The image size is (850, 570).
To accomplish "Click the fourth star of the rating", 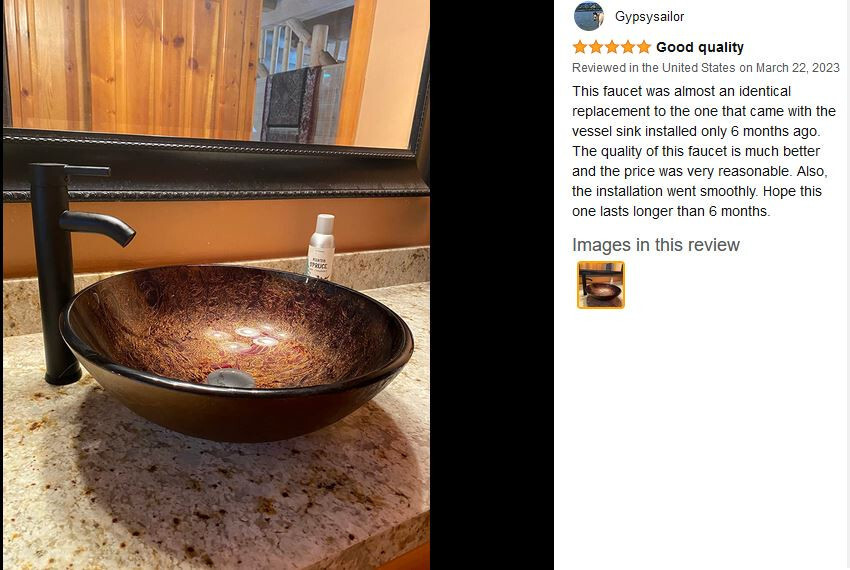I will click(628, 47).
